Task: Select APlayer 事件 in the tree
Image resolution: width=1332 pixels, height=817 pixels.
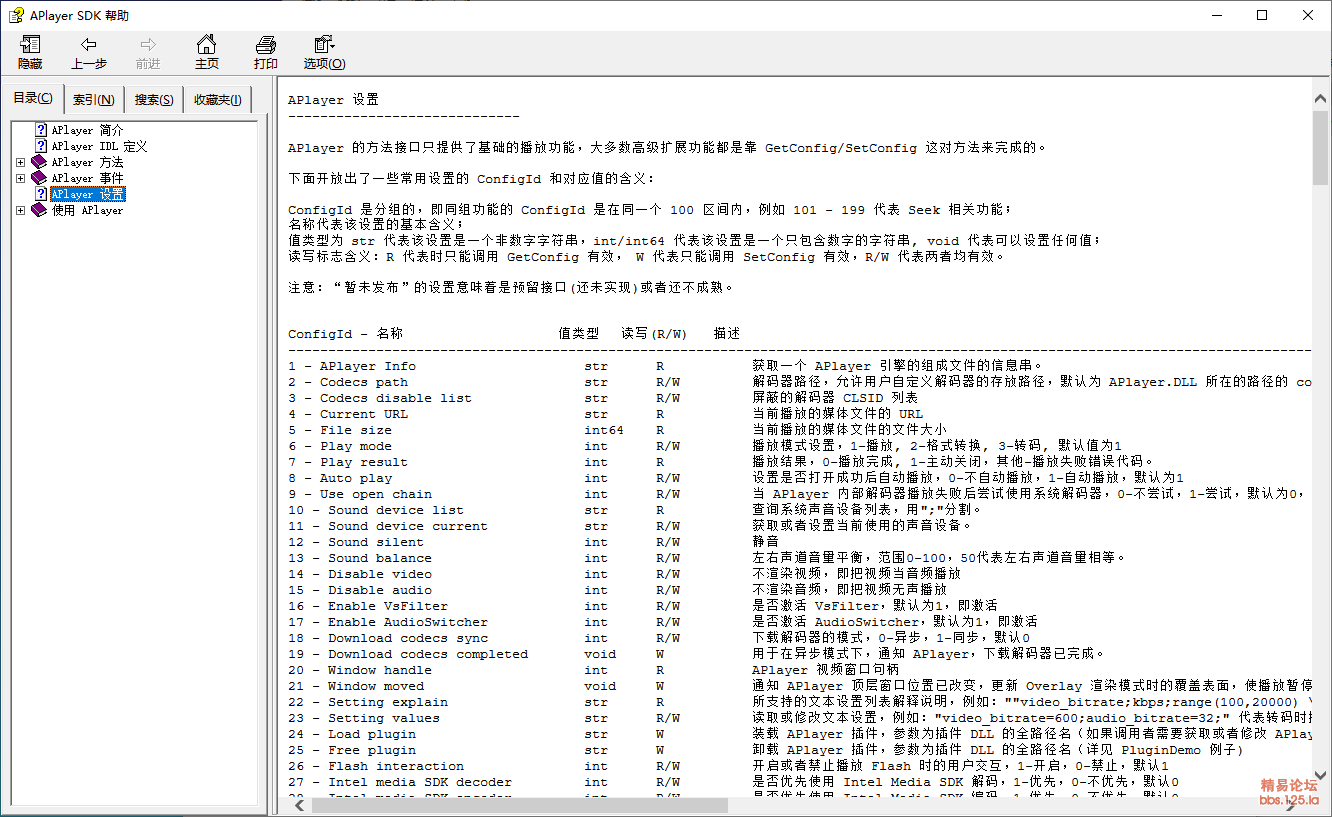Action: click(88, 178)
